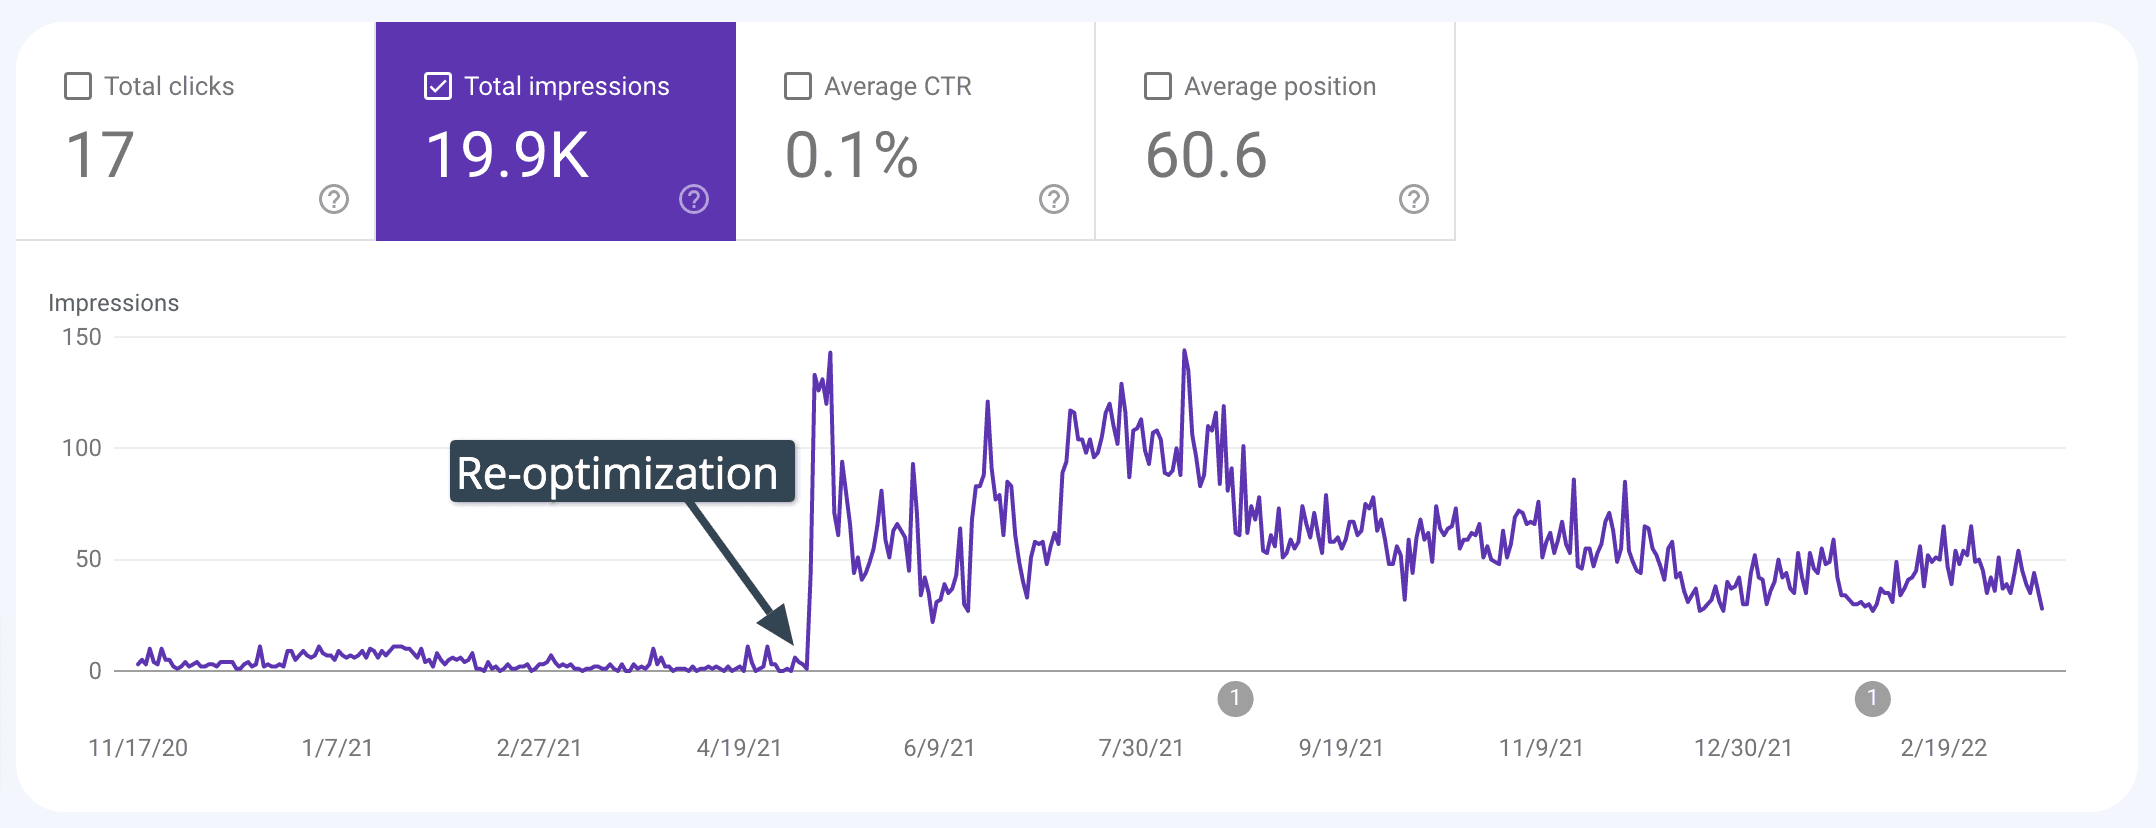
Task: Click the 150 y-axis label
Action: tap(82, 337)
